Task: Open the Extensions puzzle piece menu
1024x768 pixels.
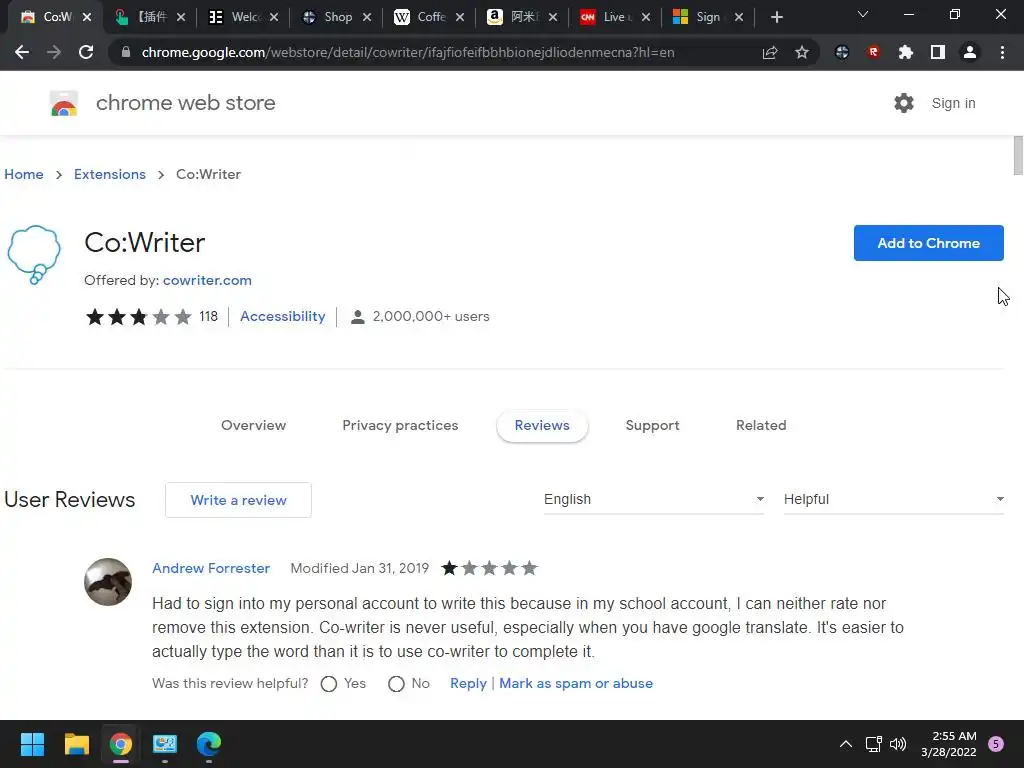Action: 906,52
